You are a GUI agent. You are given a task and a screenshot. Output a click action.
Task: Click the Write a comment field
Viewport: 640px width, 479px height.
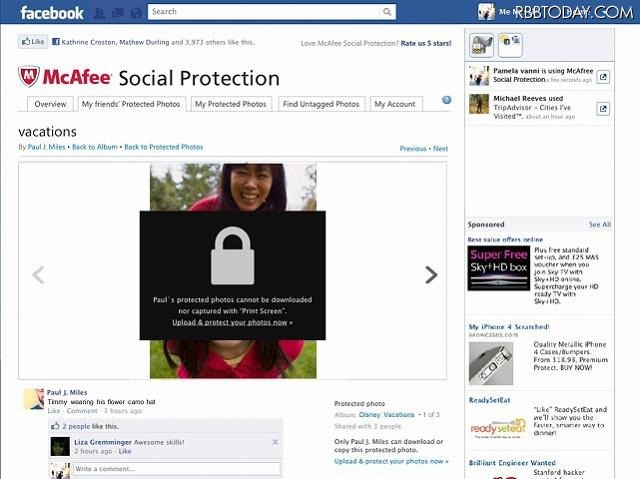coord(177,469)
